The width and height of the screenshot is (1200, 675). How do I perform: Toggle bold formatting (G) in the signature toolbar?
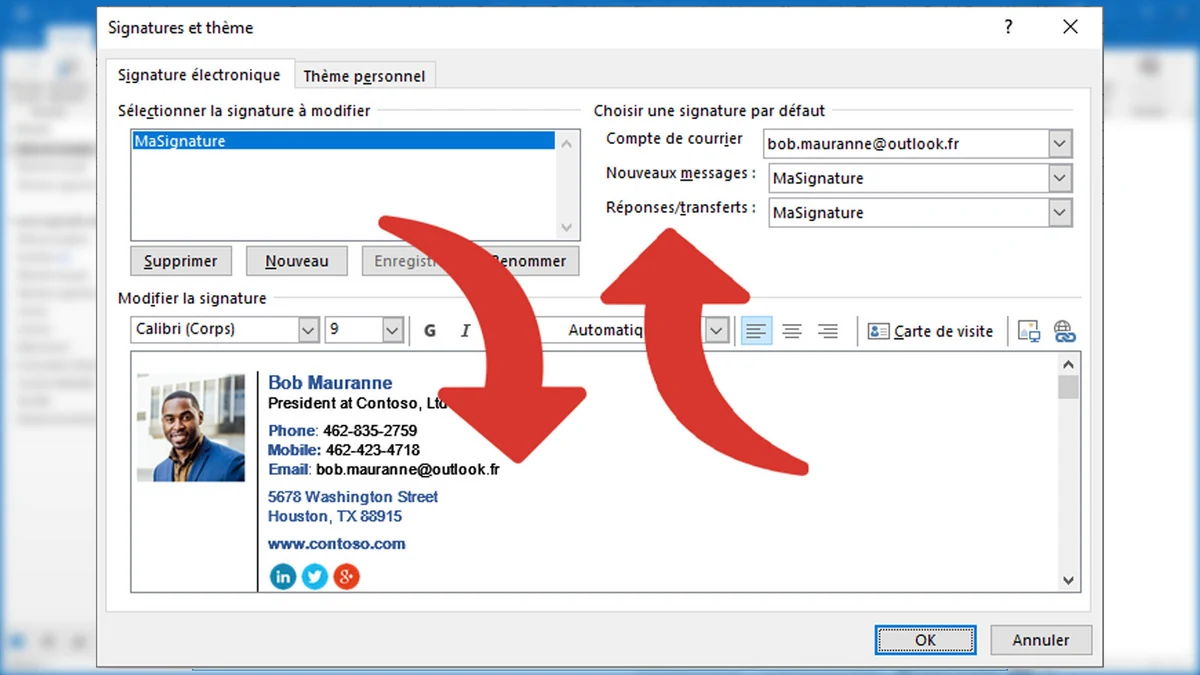click(430, 331)
